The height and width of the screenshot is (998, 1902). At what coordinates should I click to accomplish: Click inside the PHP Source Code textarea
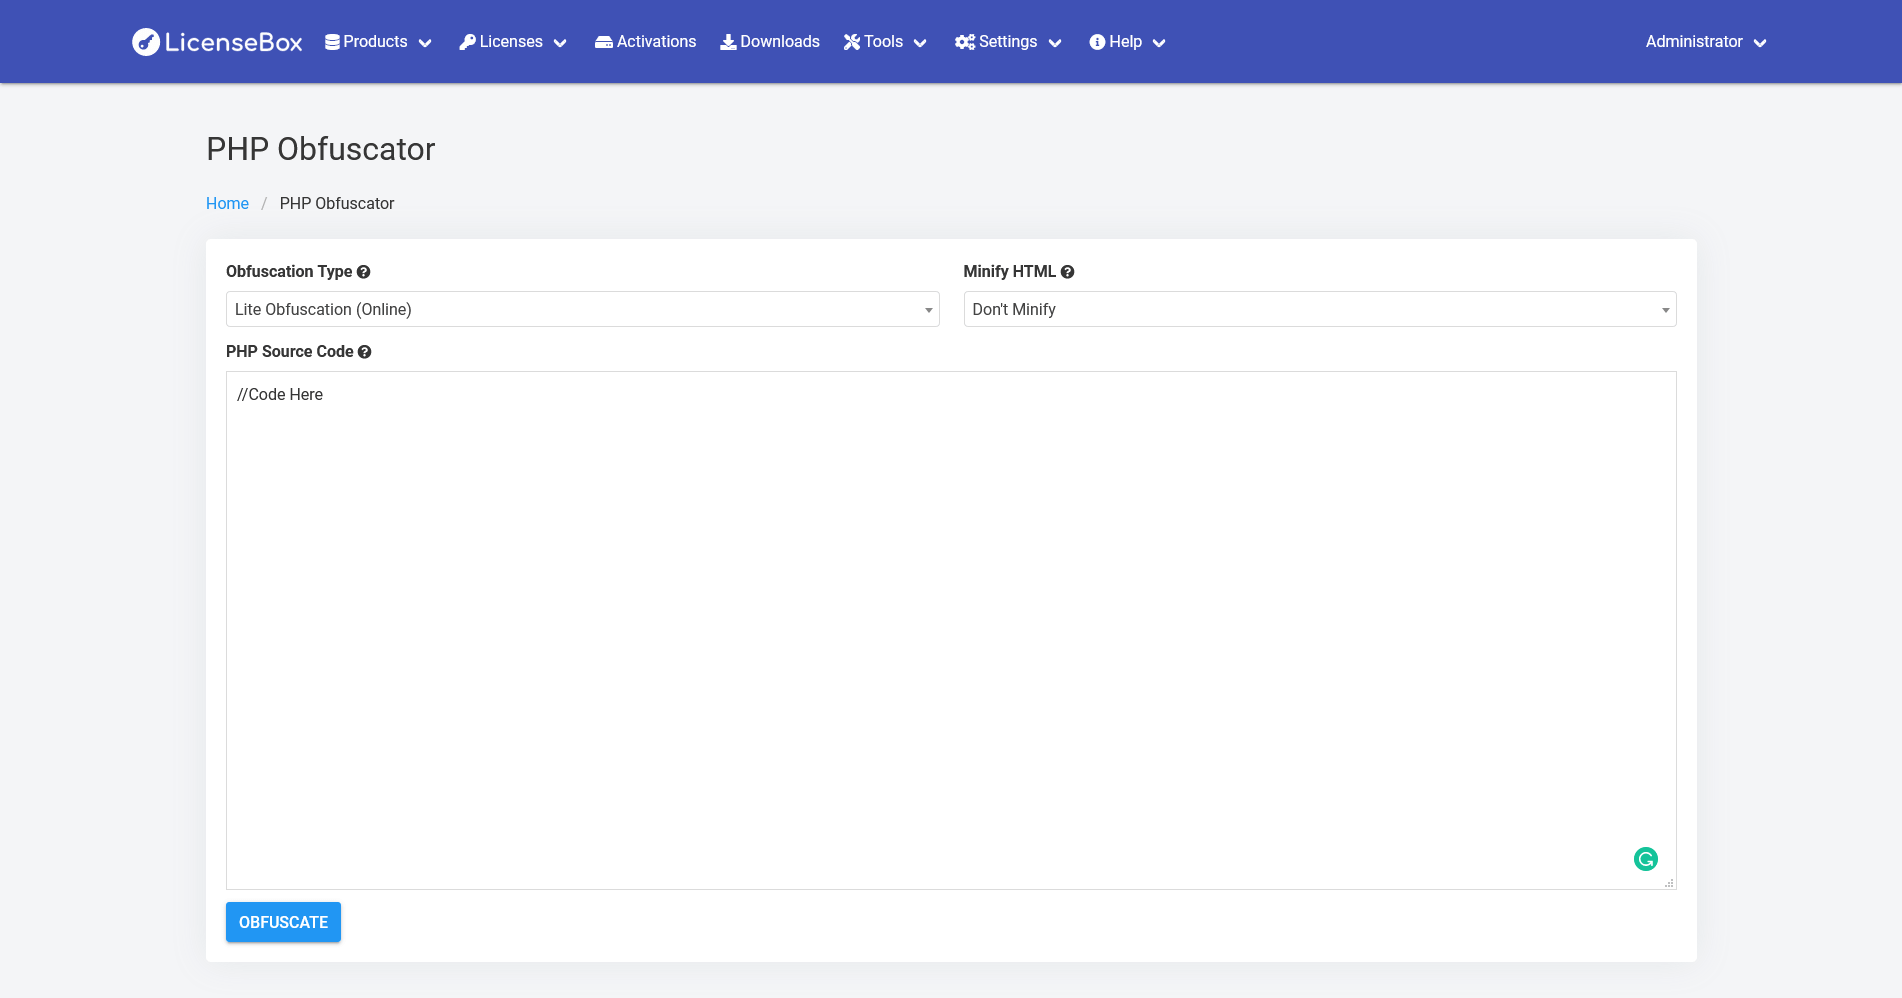[951, 630]
